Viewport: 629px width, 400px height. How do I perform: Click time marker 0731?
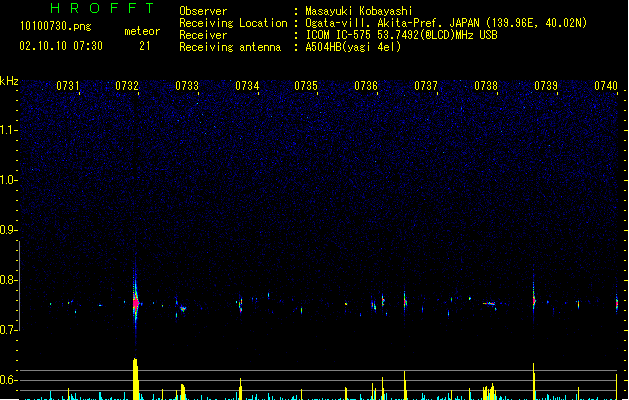(x=67, y=86)
